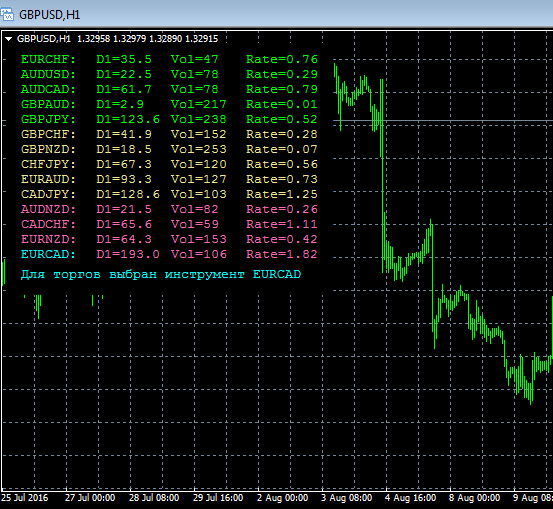The height and width of the screenshot is (509, 553).
Task: Click the GBPNZD: label
Action: 48,149
